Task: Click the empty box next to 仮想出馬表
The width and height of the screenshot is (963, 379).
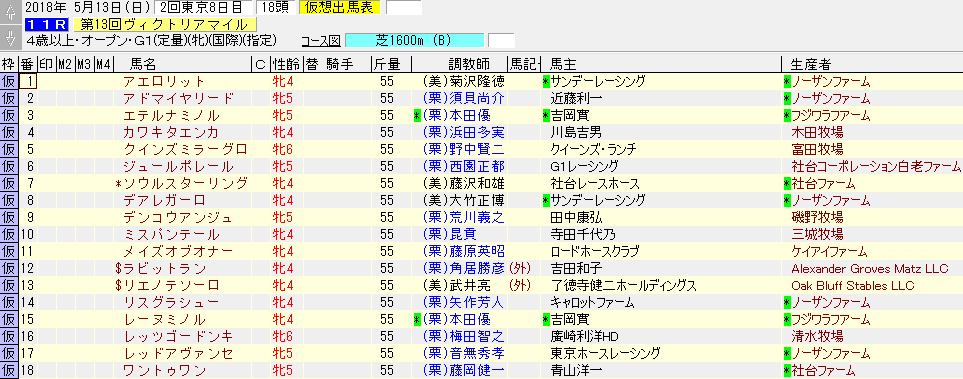Action: tap(404, 8)
